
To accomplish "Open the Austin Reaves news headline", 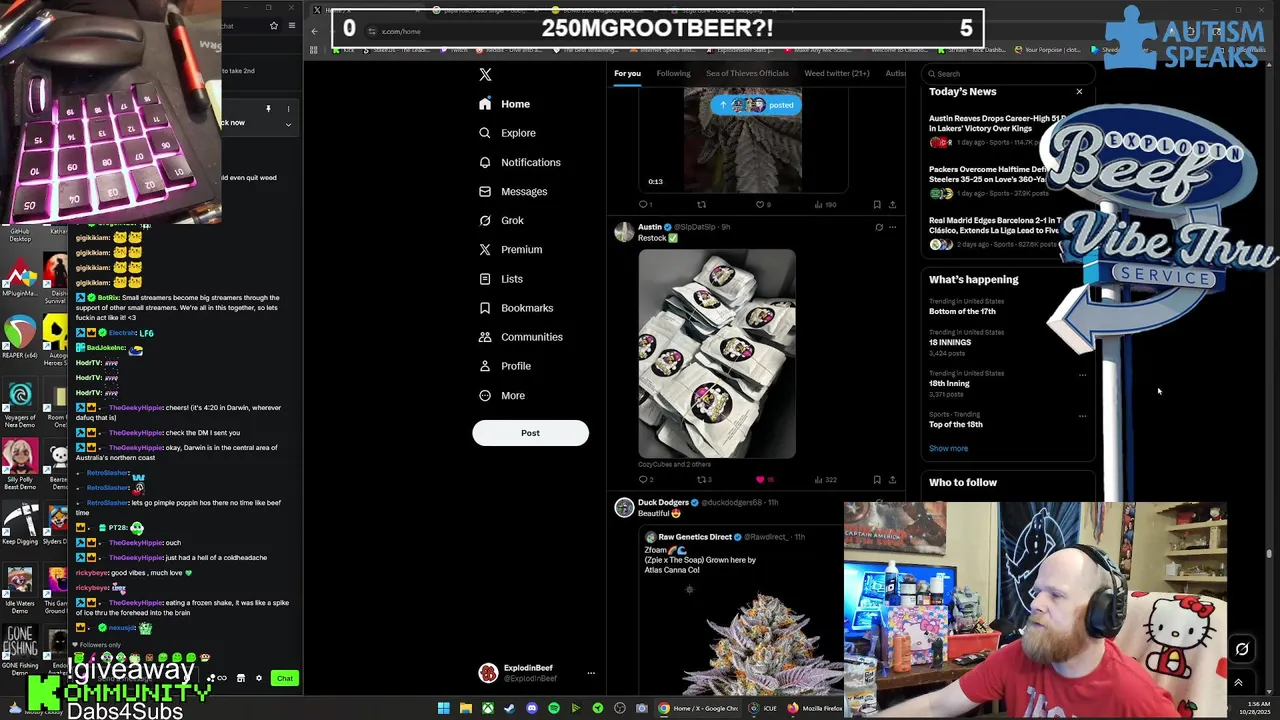I will 998,123.
